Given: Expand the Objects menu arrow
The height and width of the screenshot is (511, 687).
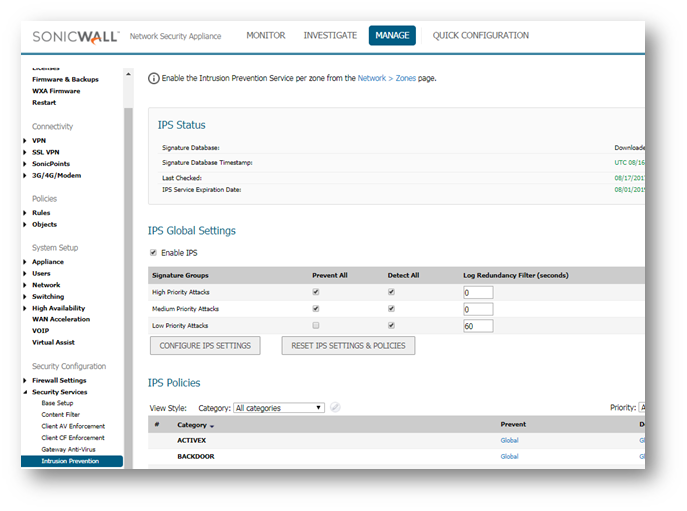Looking at the screenshot, I should point(25,224).
